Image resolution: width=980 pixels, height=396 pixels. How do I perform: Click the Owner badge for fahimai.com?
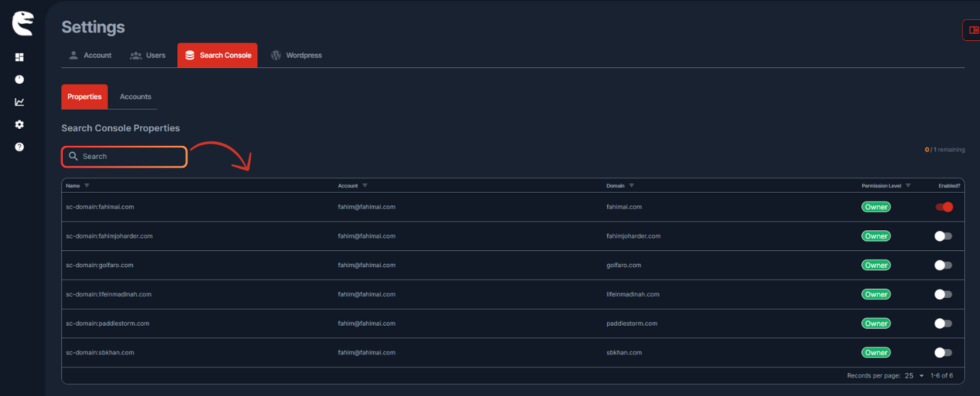[x=876, y=207]
